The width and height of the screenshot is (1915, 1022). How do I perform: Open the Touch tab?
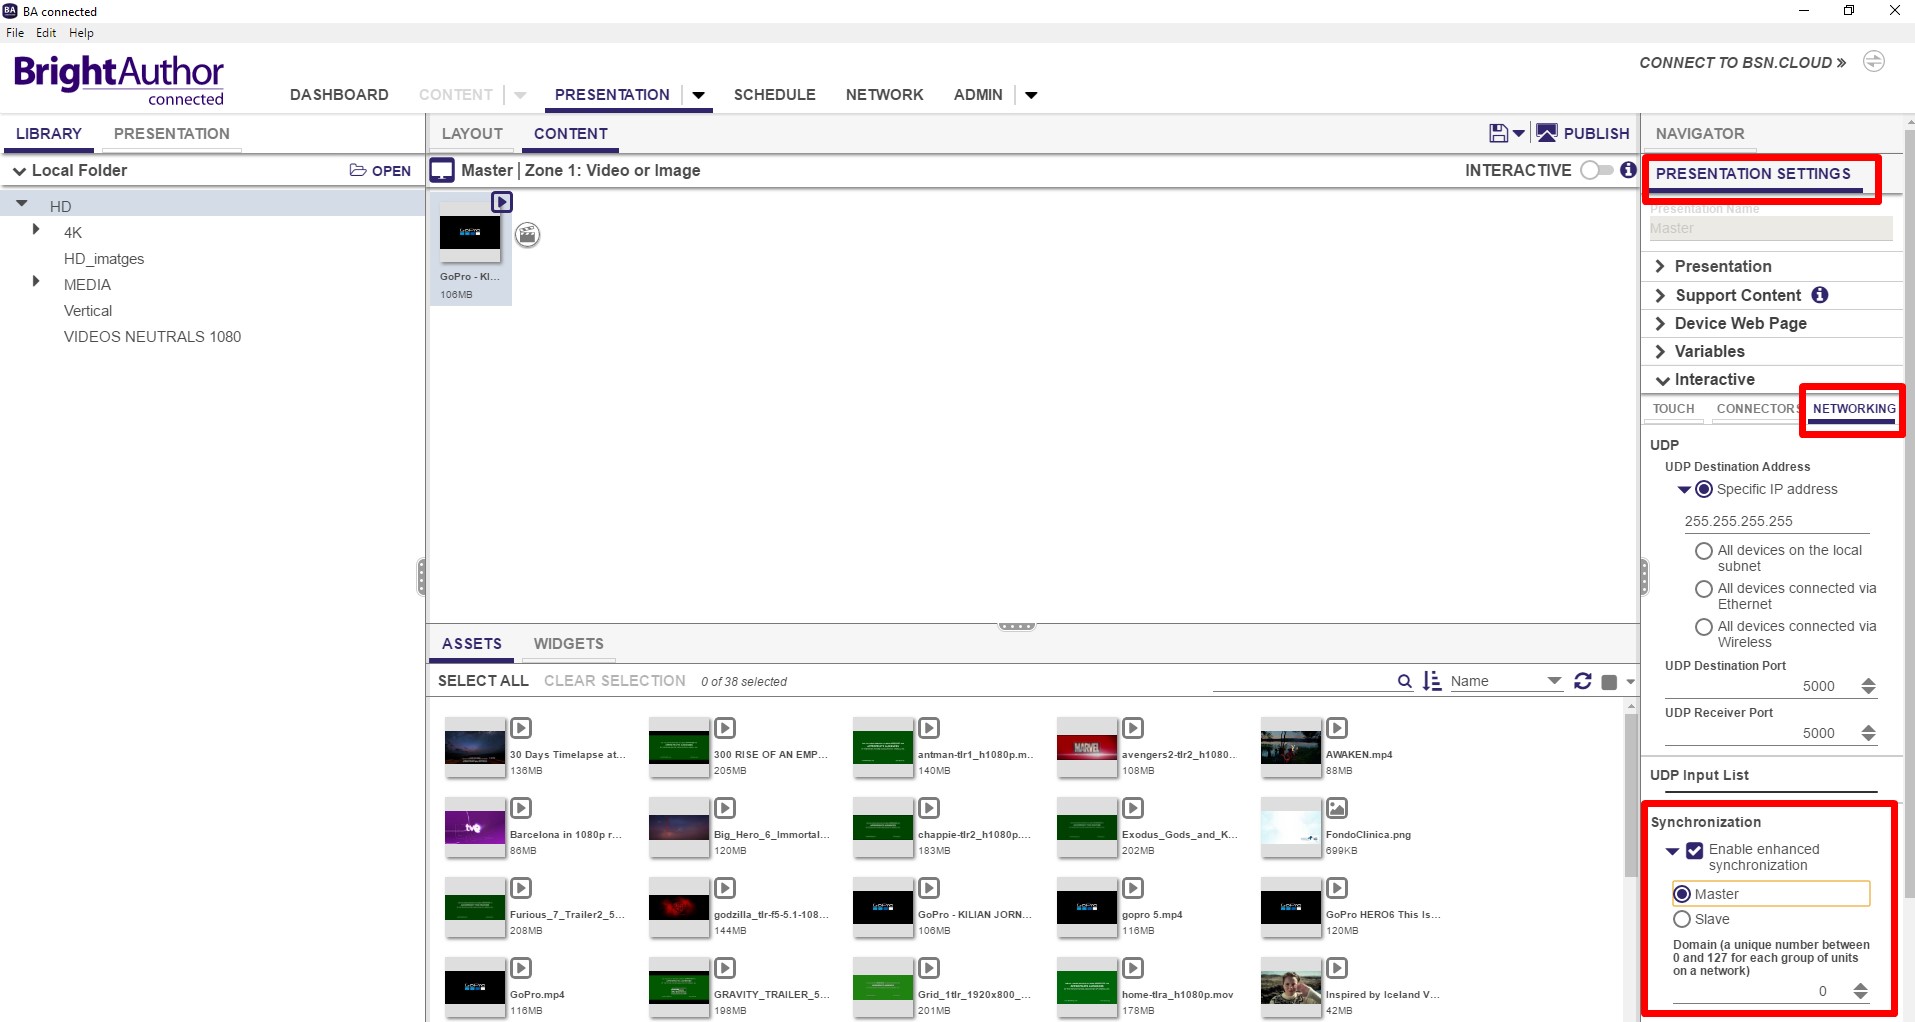point(1673,409)
